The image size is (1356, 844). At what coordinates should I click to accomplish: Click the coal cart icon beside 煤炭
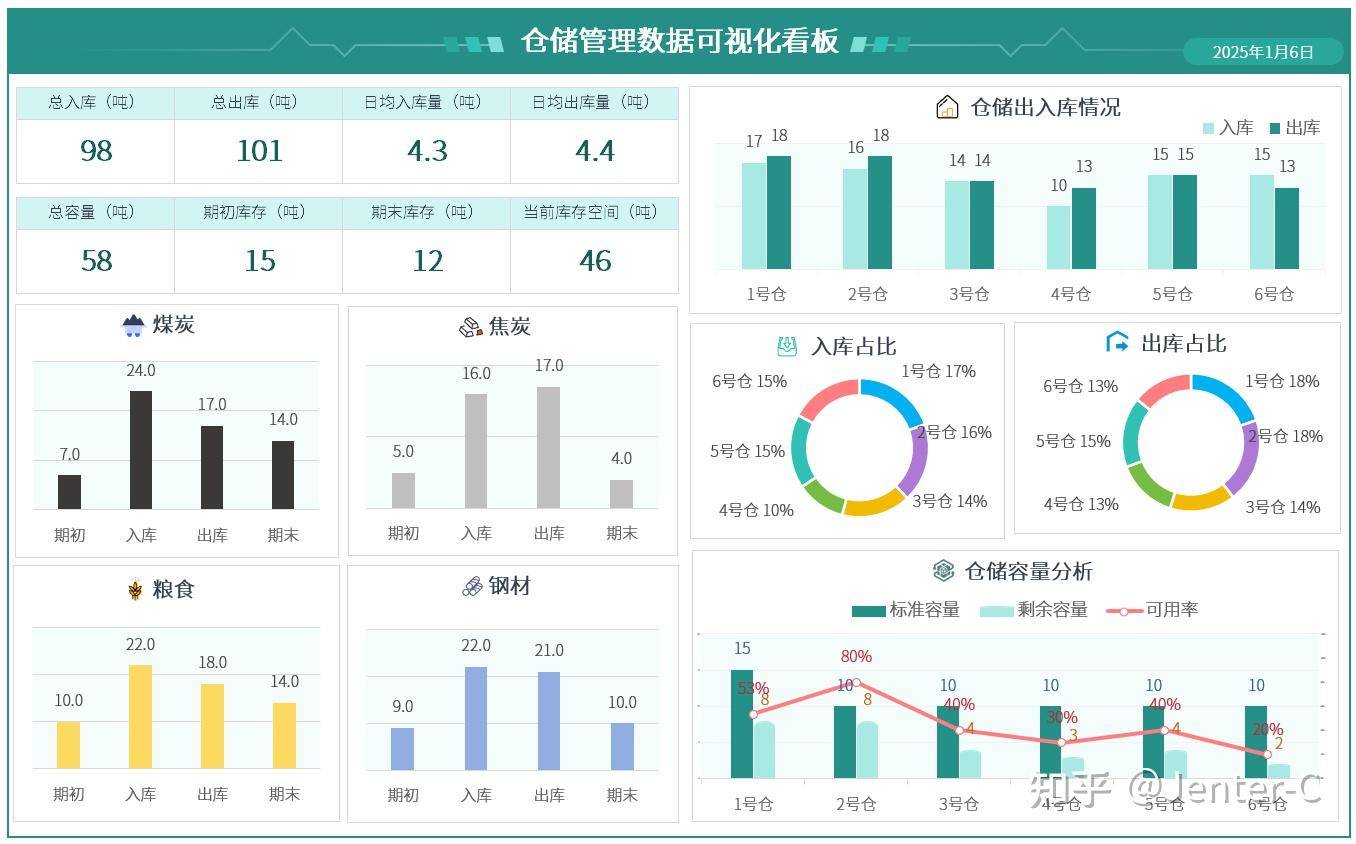(x=133, y=325)
